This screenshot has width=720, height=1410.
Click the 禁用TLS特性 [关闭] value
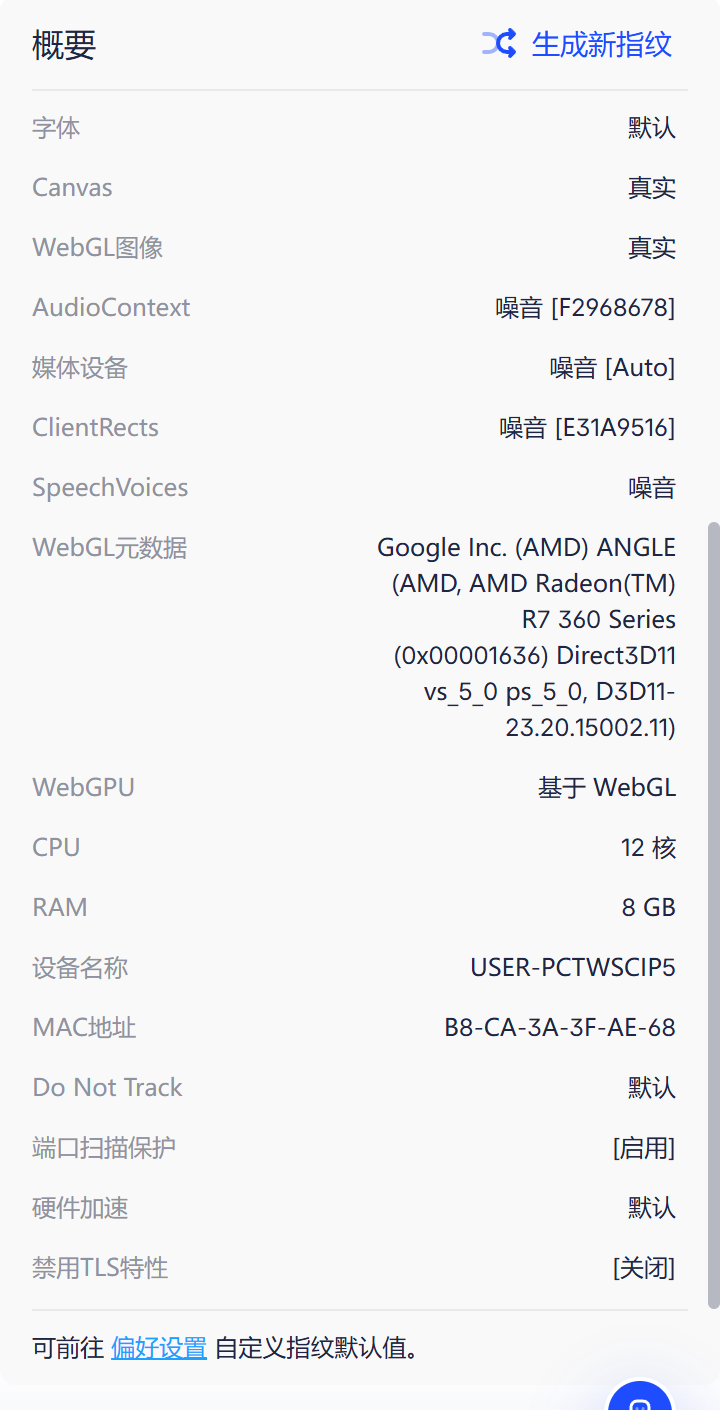coord(644,1268)
